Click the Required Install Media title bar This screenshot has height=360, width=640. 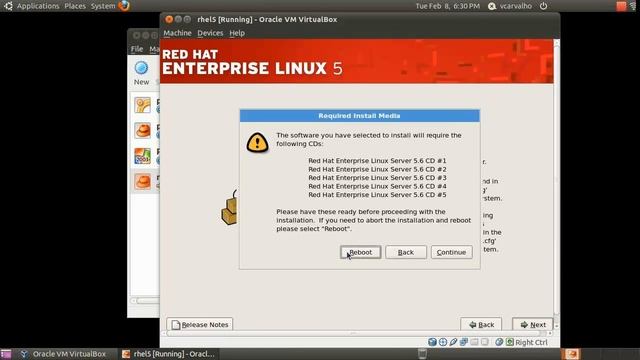click(x=360, y=116)
